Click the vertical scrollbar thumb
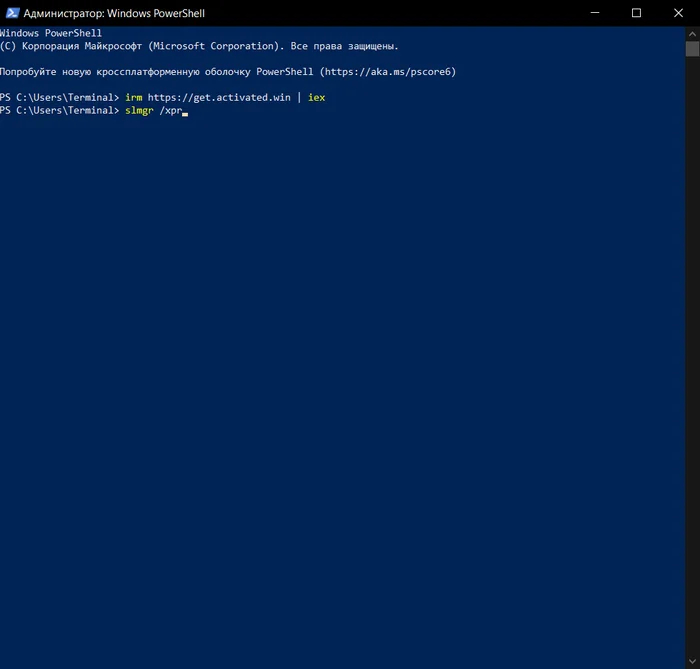 pos(692,48)
